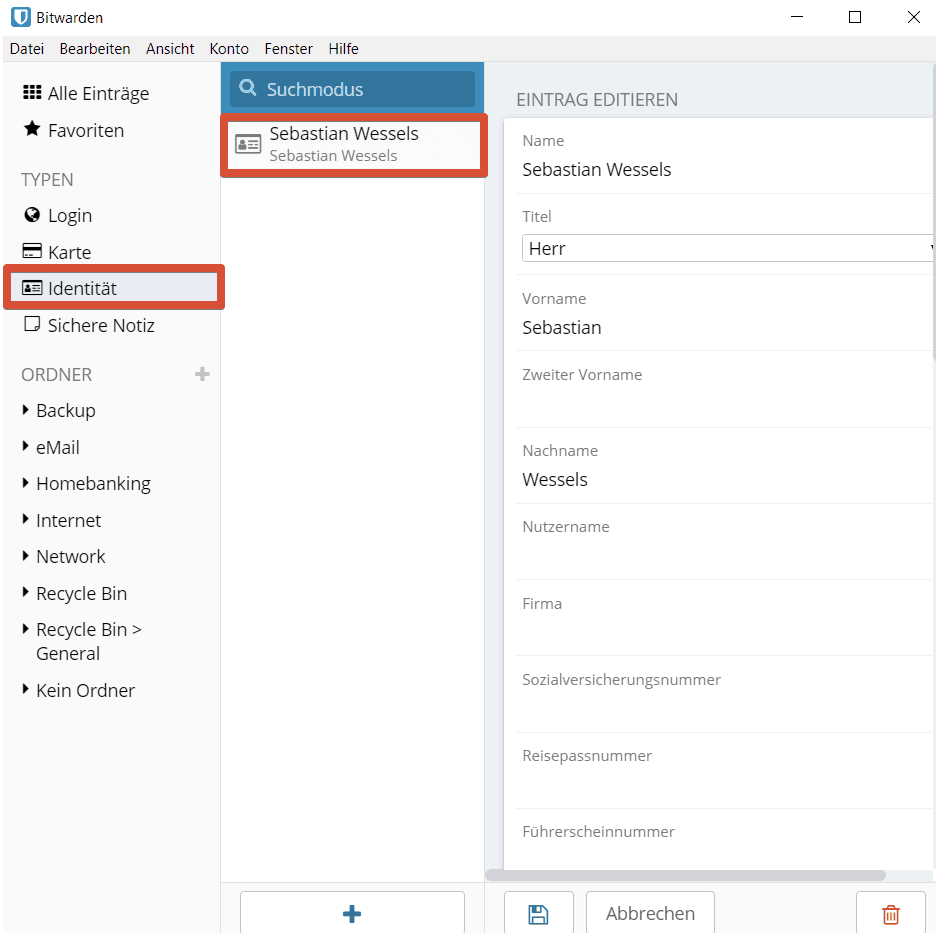The image size is (936, 933).
Task: Open the Konto menu
Action: tap(229, 49)
